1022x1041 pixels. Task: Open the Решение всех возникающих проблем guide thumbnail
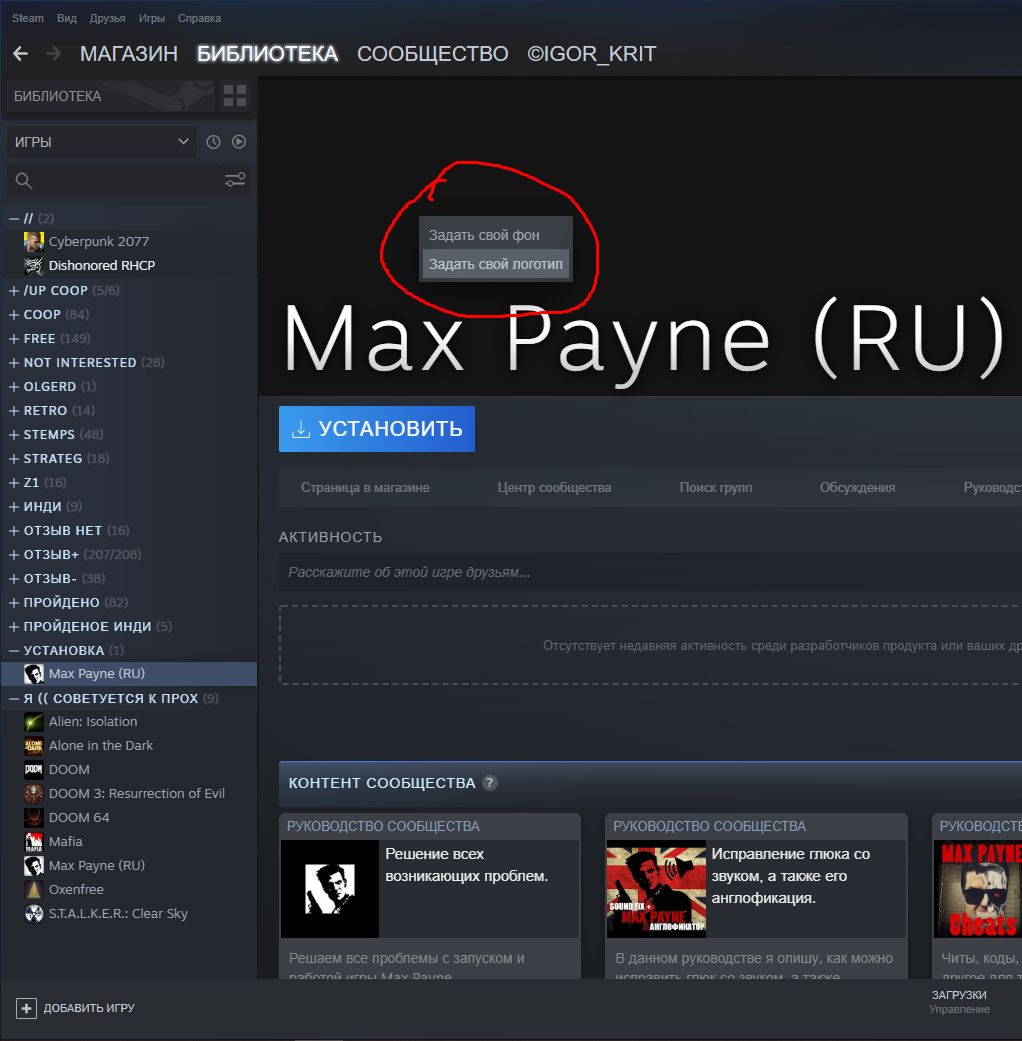[330, 889]
